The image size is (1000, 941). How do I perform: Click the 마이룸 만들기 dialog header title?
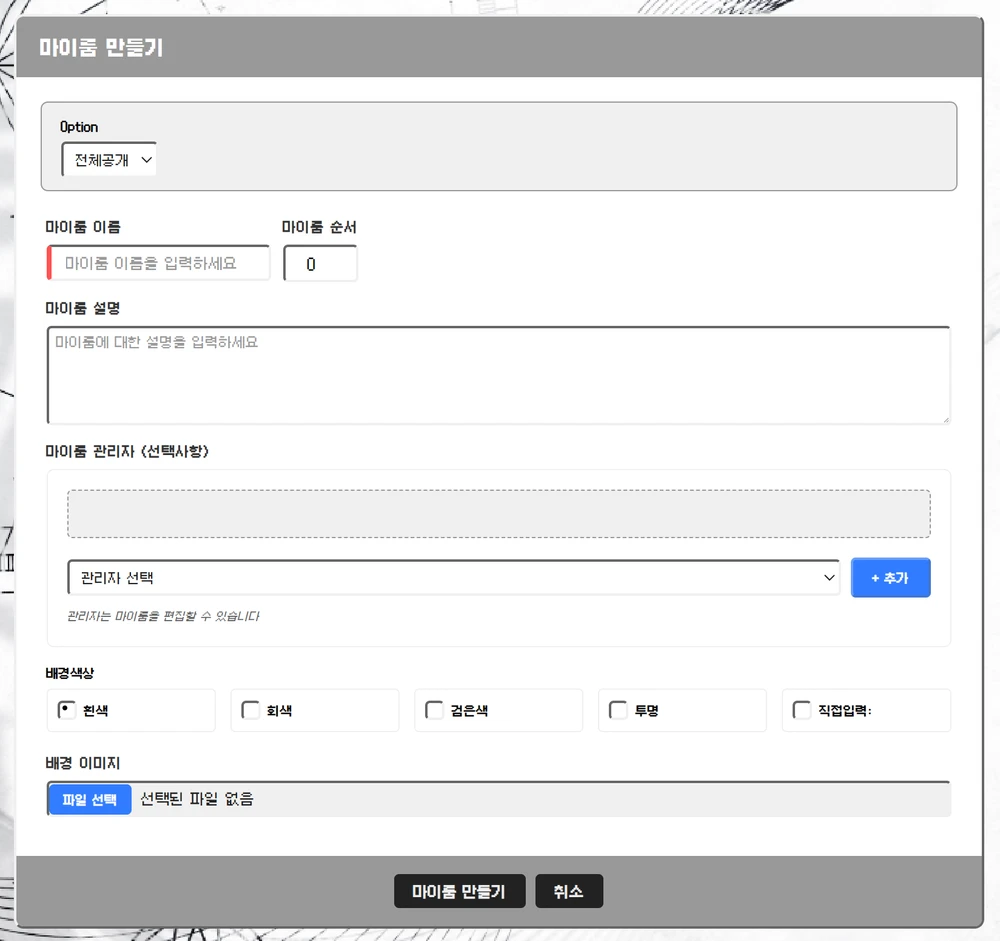pos(101,48)
